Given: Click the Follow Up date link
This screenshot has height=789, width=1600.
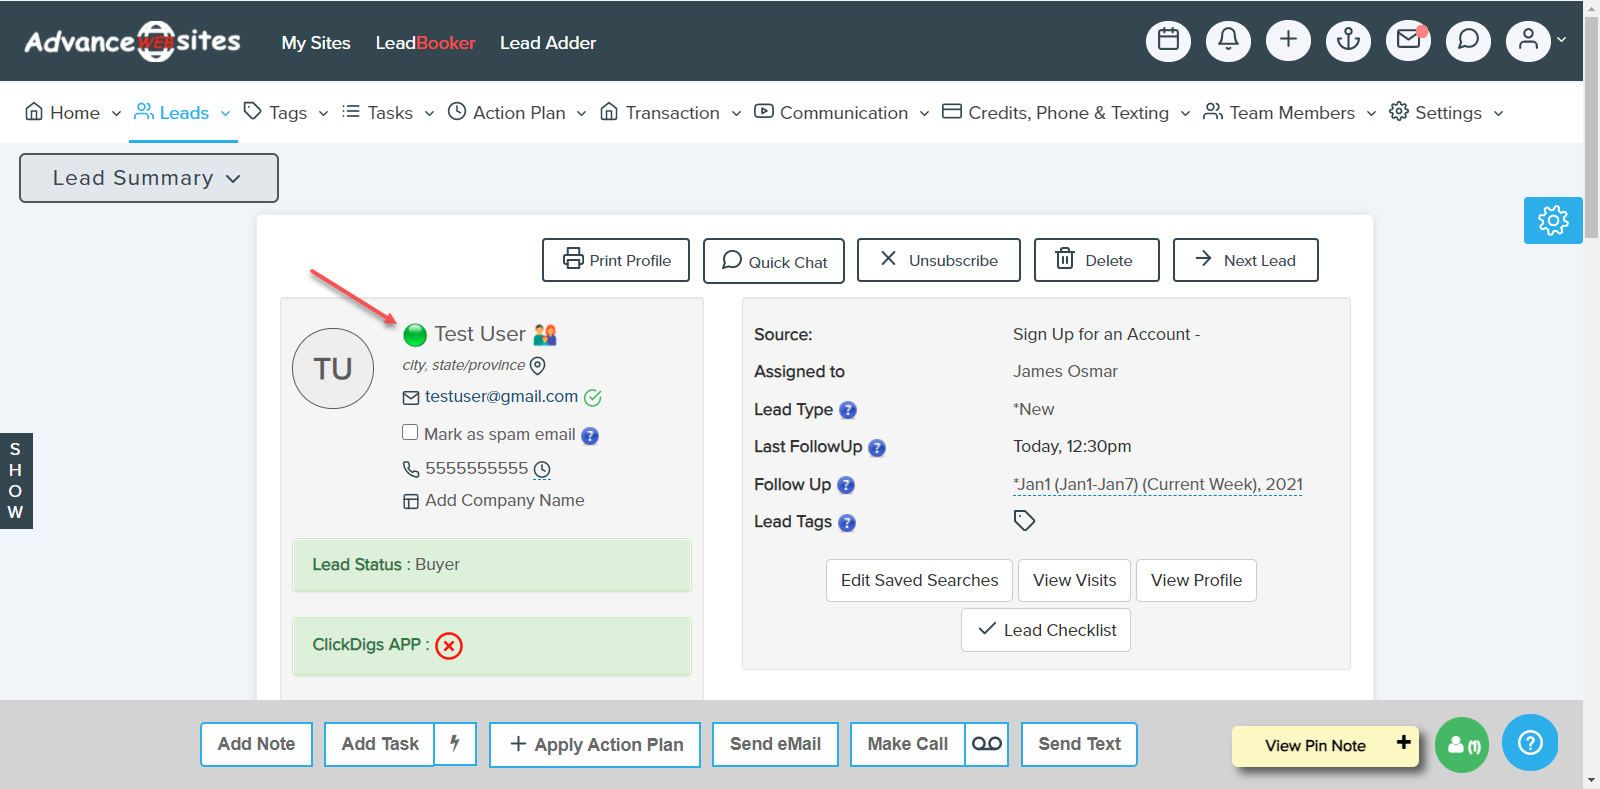Looking at the screenshot, I should (1157, 485).
